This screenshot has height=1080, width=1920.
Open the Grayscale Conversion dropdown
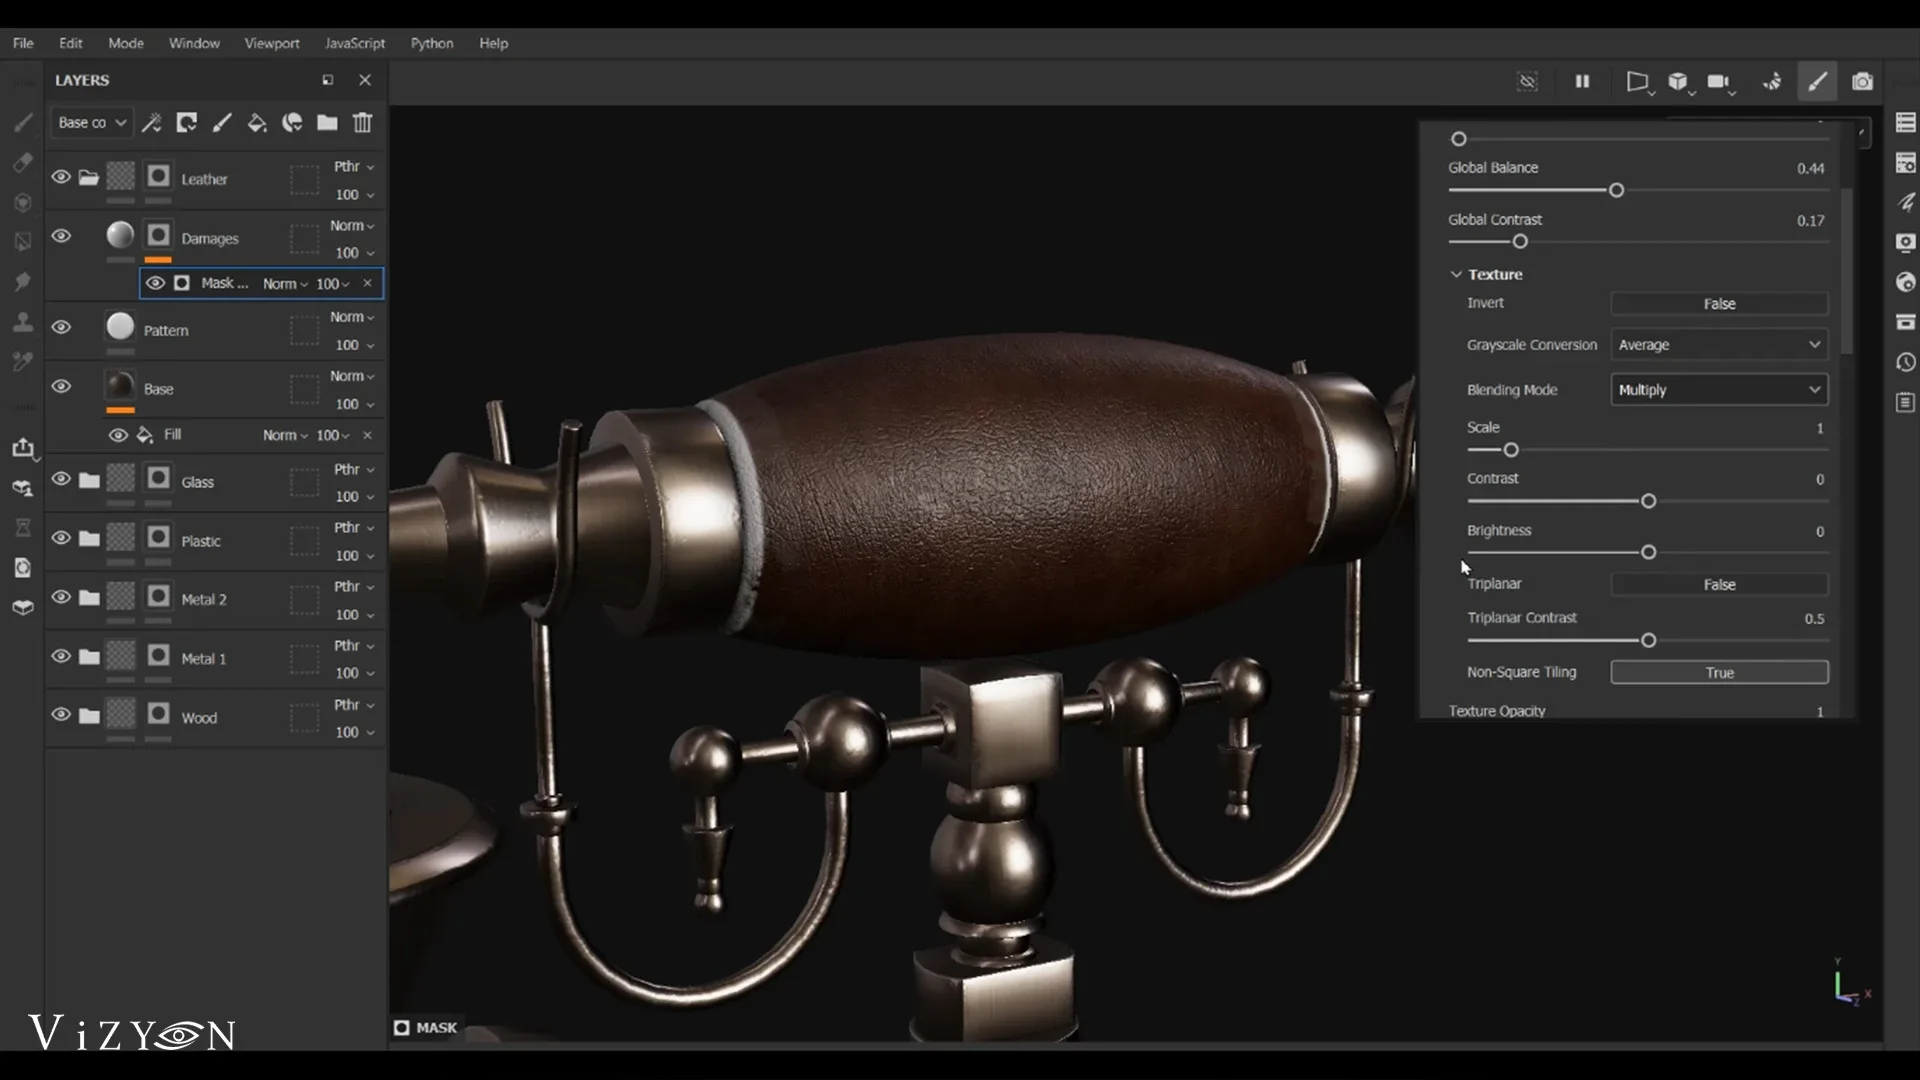point(1717,344)
